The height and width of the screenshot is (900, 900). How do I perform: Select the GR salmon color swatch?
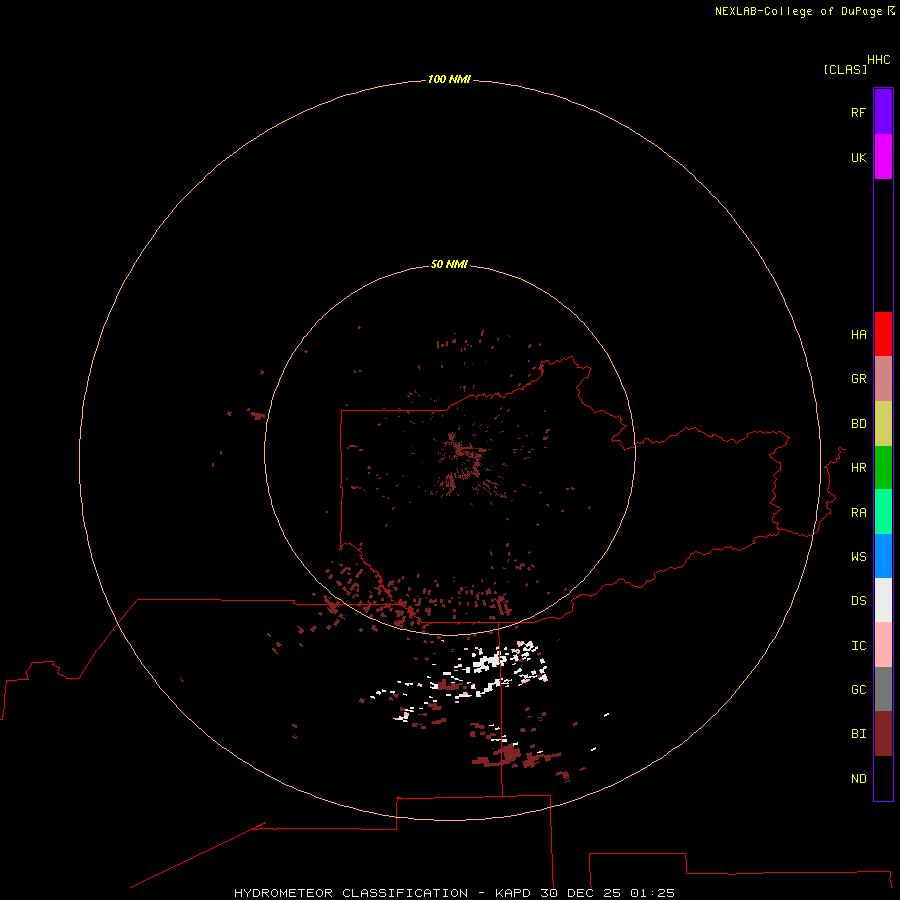[x=883, y=379]
